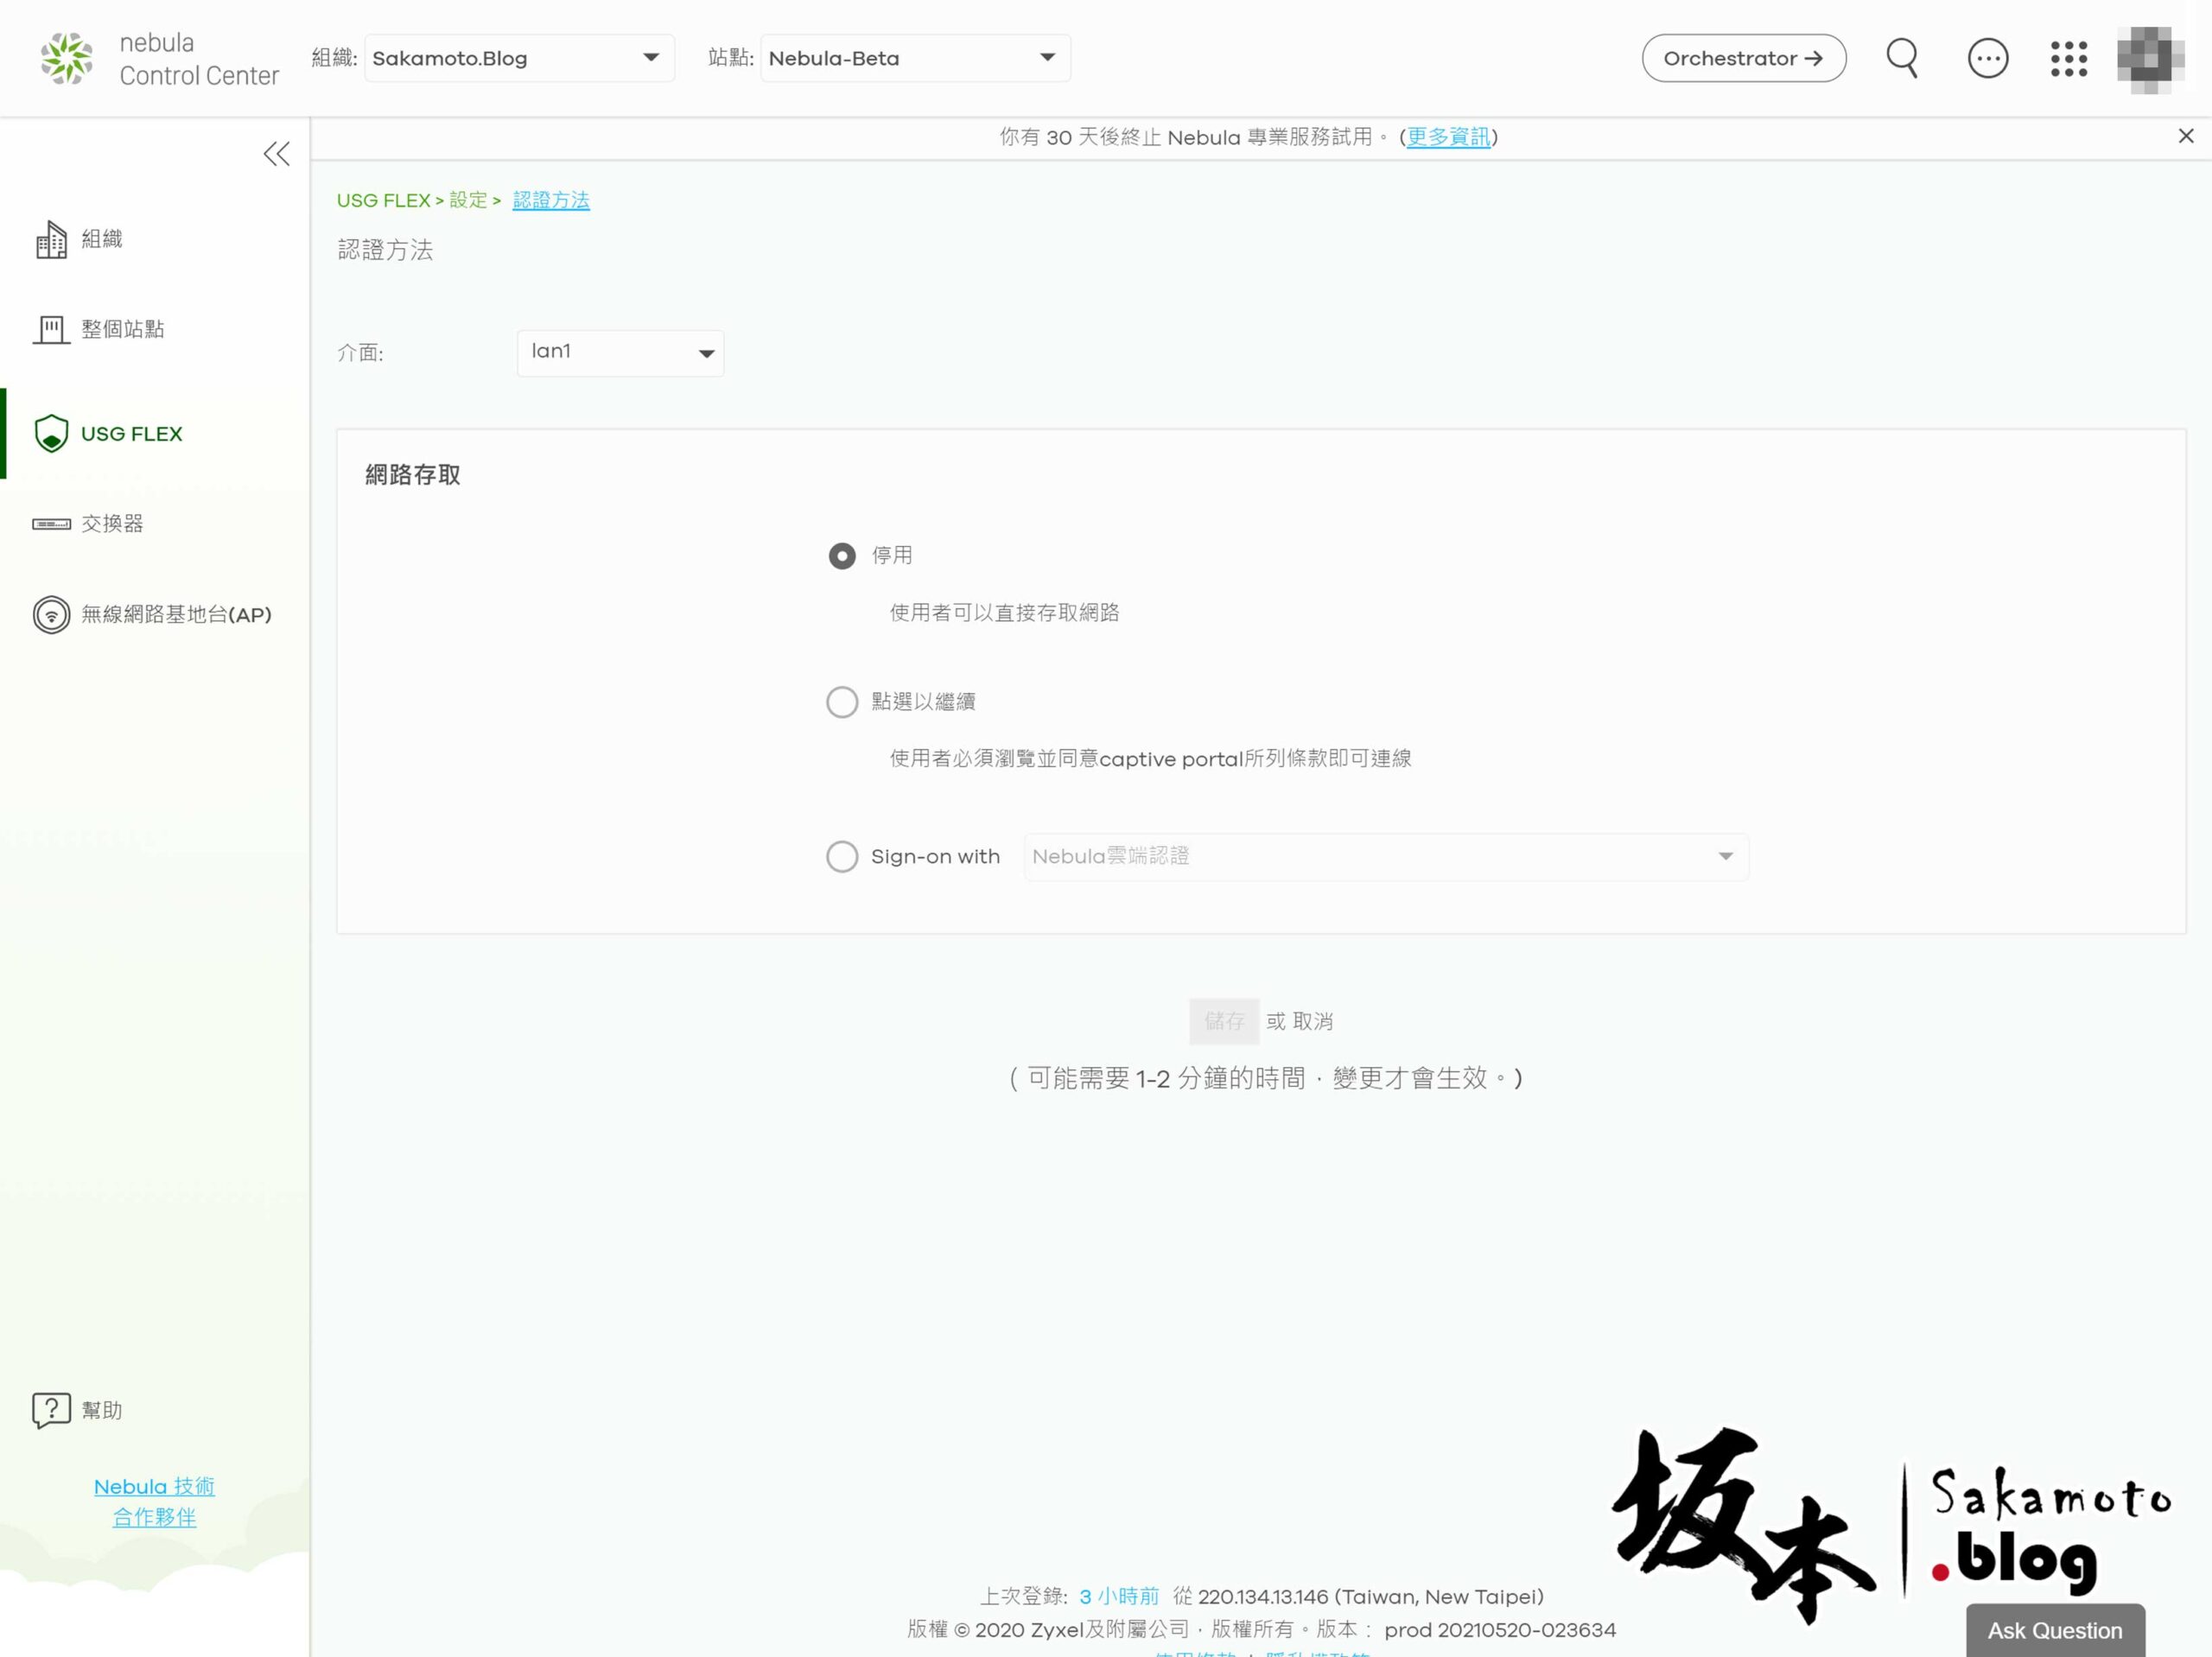Expand the Nebula雲端認證 dropdown
Viewport: 2212px width, 1657px height.
tap(1386, 857)
